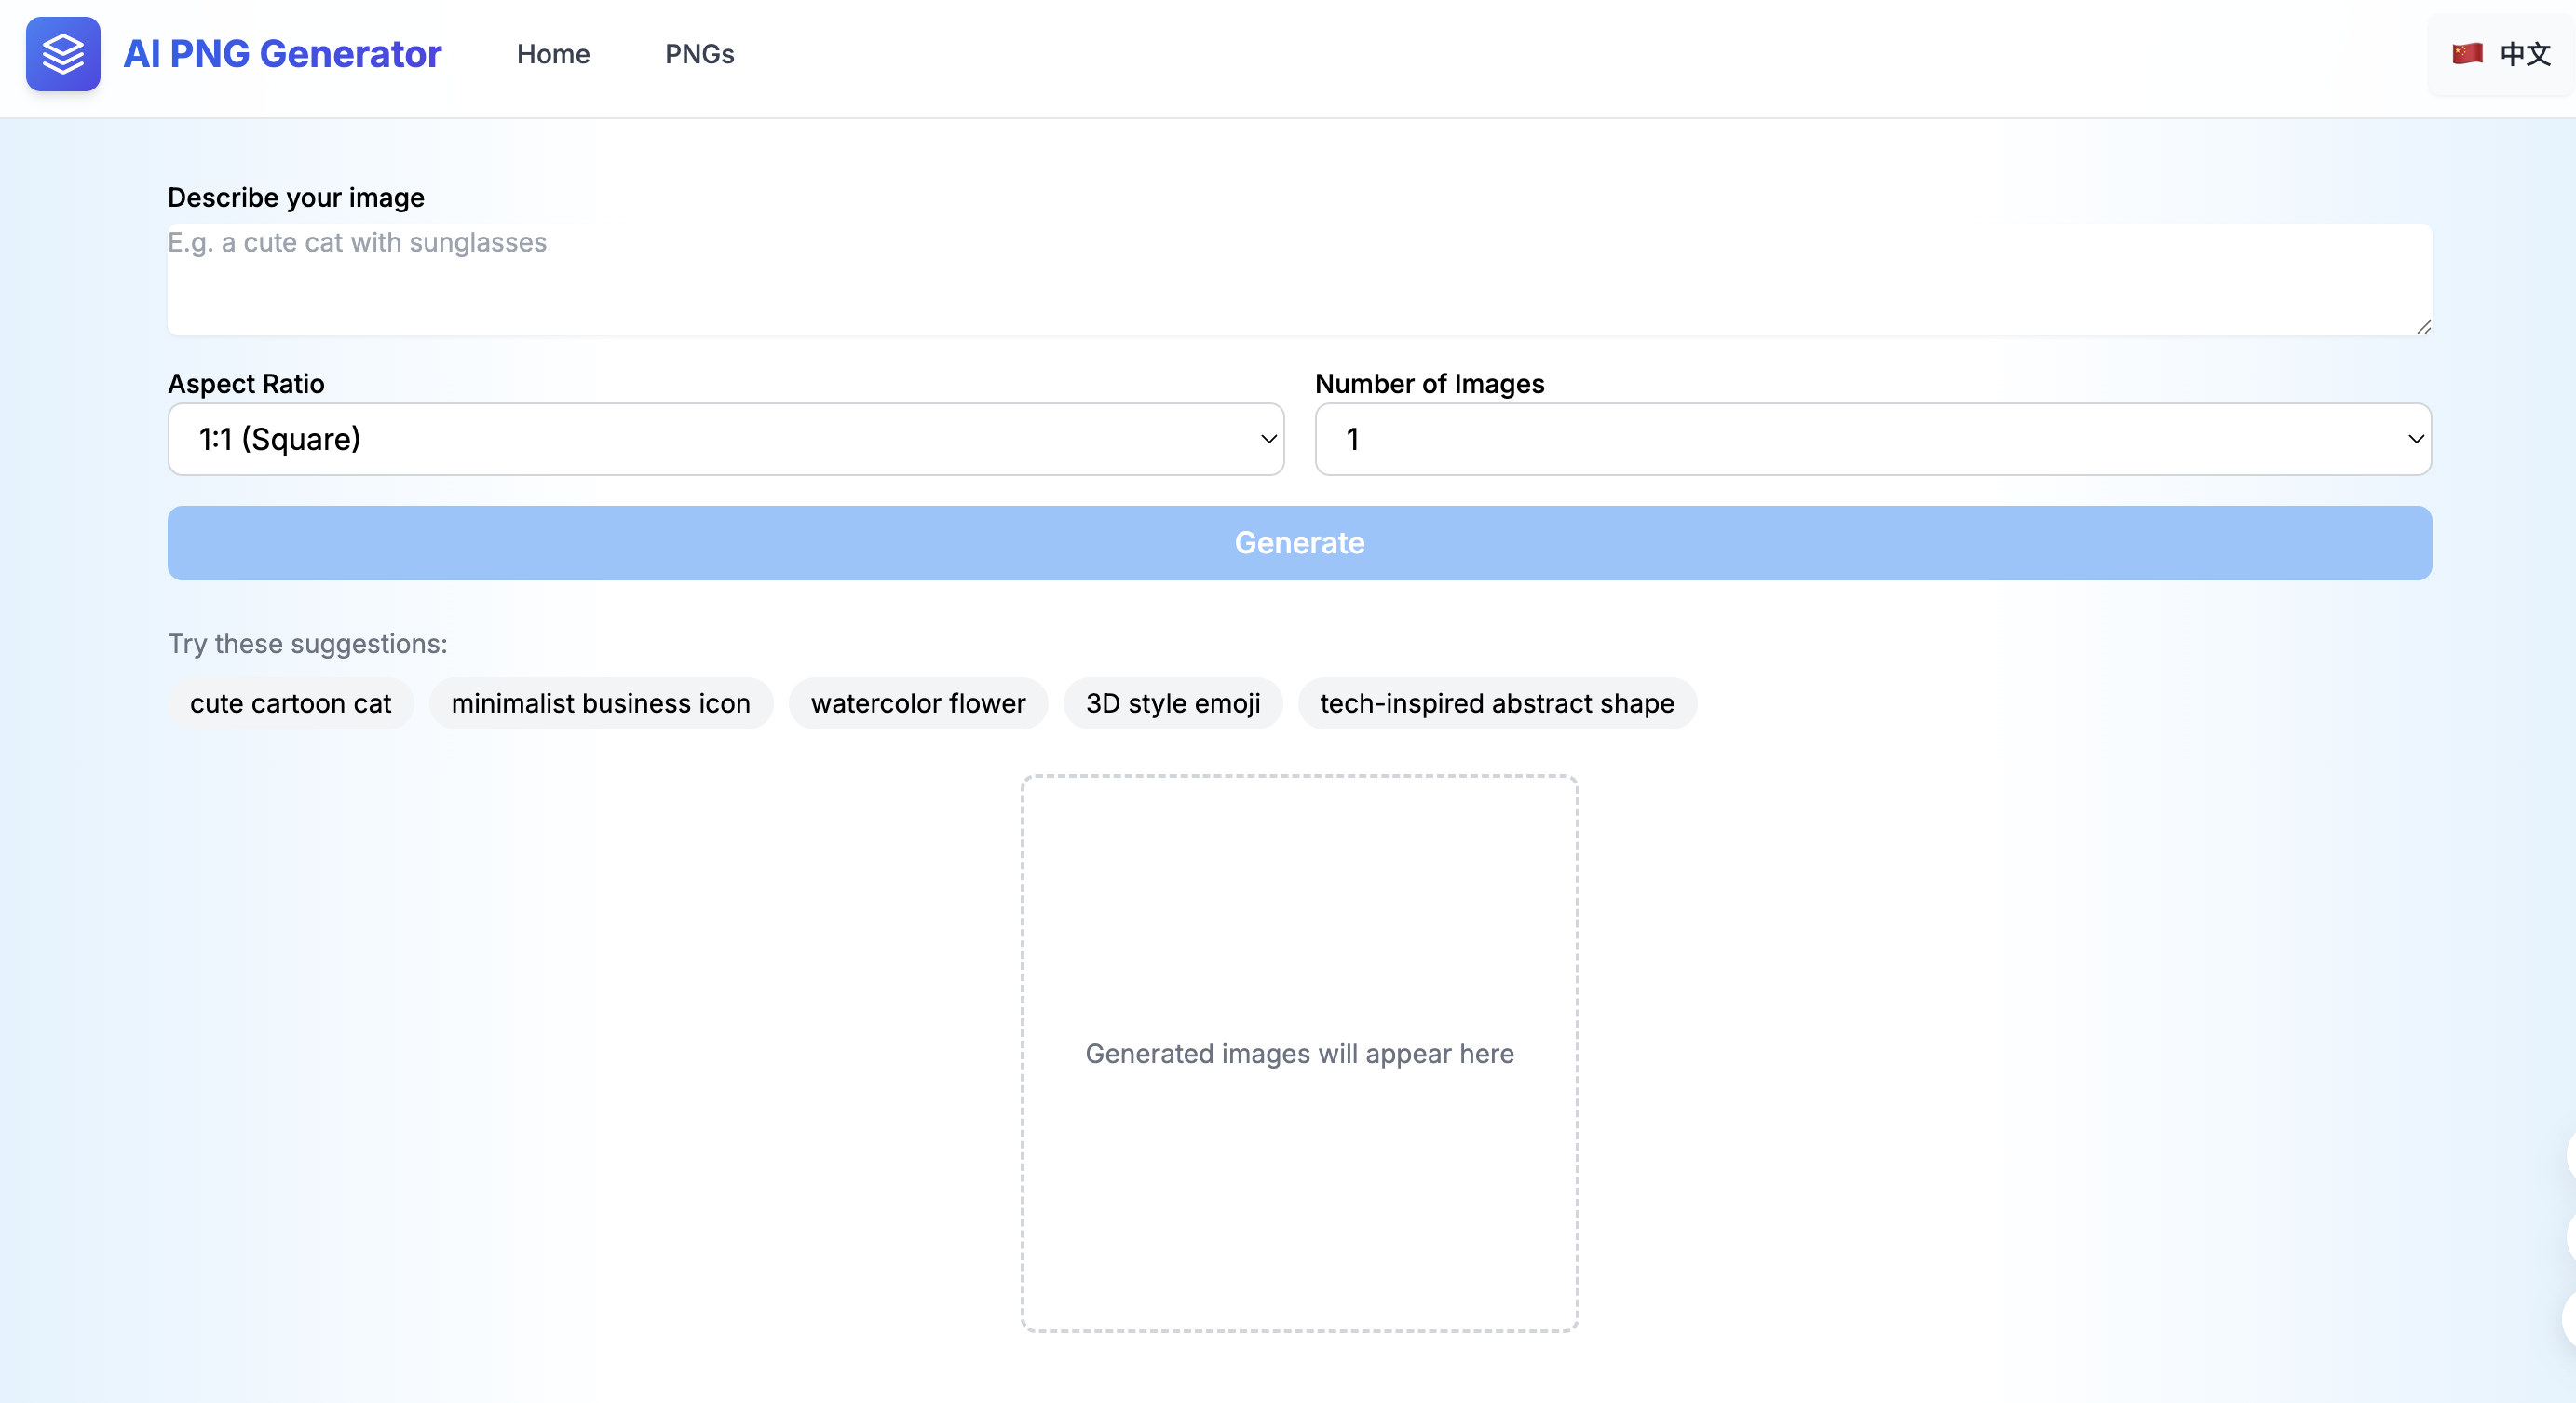Click the generated images placeholder area
2576x1403 pixels.
1299,1053
